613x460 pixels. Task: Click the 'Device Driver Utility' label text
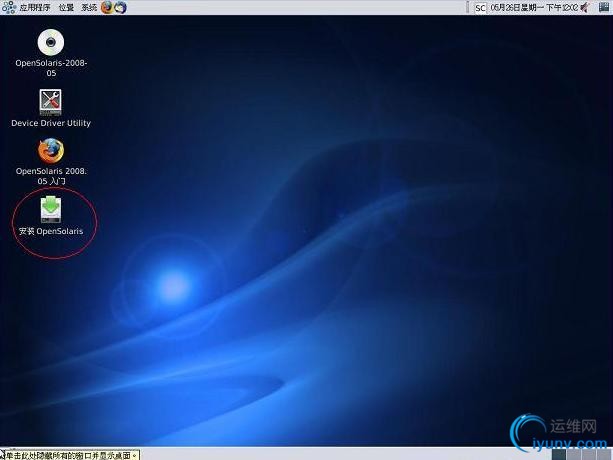51,123
